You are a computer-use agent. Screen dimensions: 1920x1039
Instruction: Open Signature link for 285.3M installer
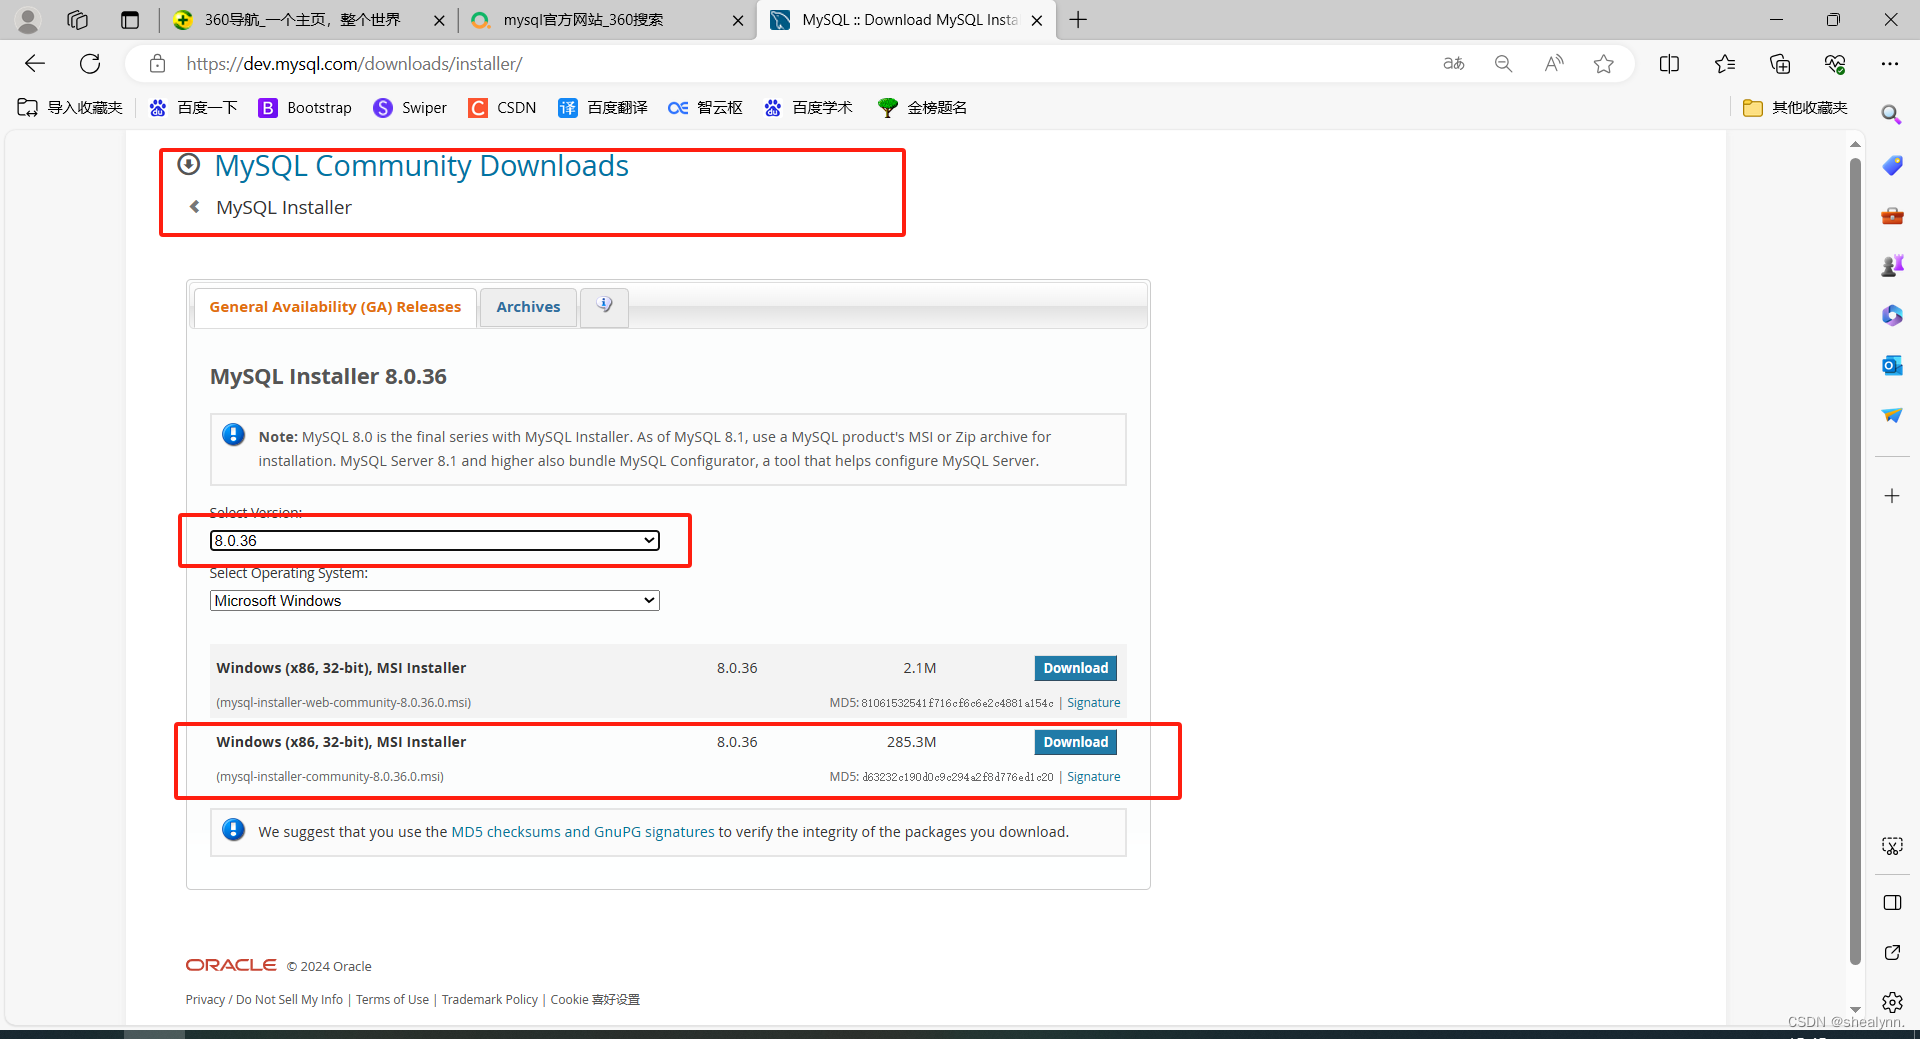pyautogui.click(x=1093, y=777)
